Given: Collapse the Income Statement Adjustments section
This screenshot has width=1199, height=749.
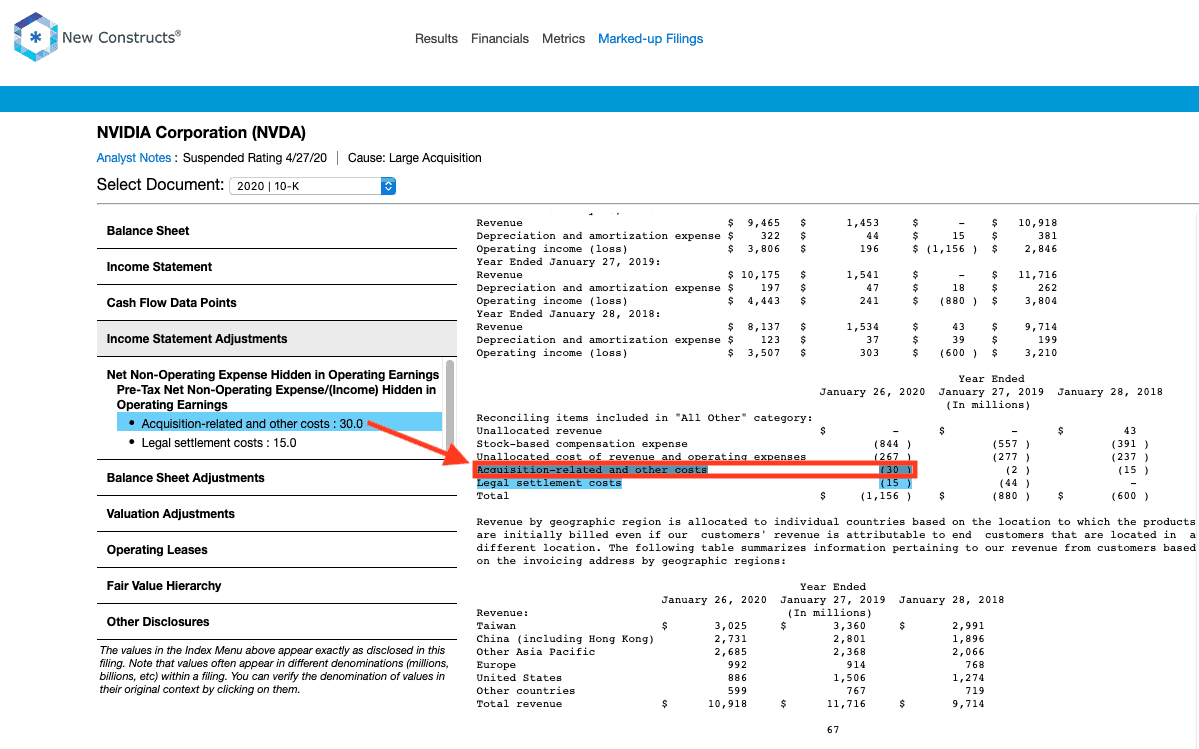Looking at the screenshot, I should click(277, 339).
